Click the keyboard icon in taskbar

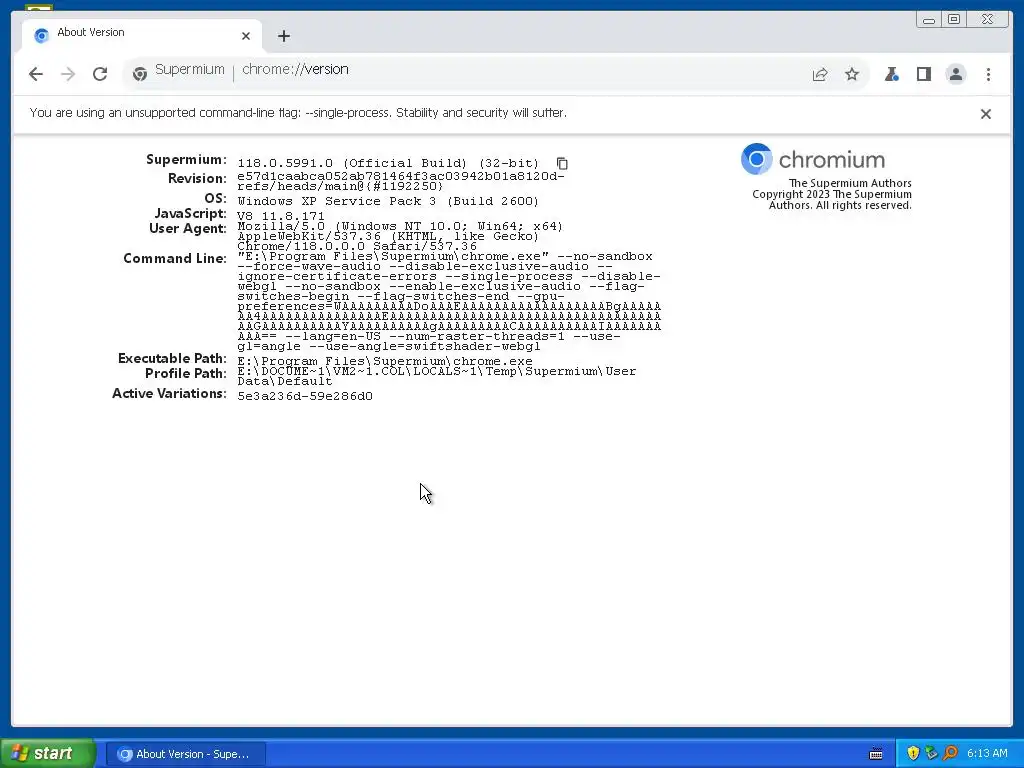pyautogui.click(x=876, y=754)
